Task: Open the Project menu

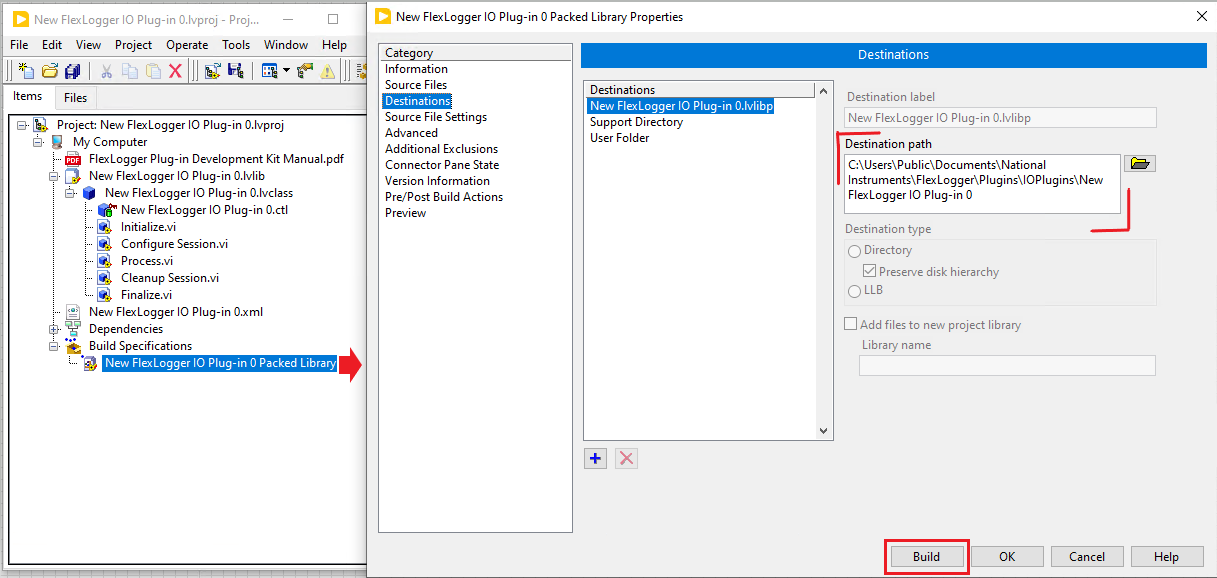Action: point(133,45)
